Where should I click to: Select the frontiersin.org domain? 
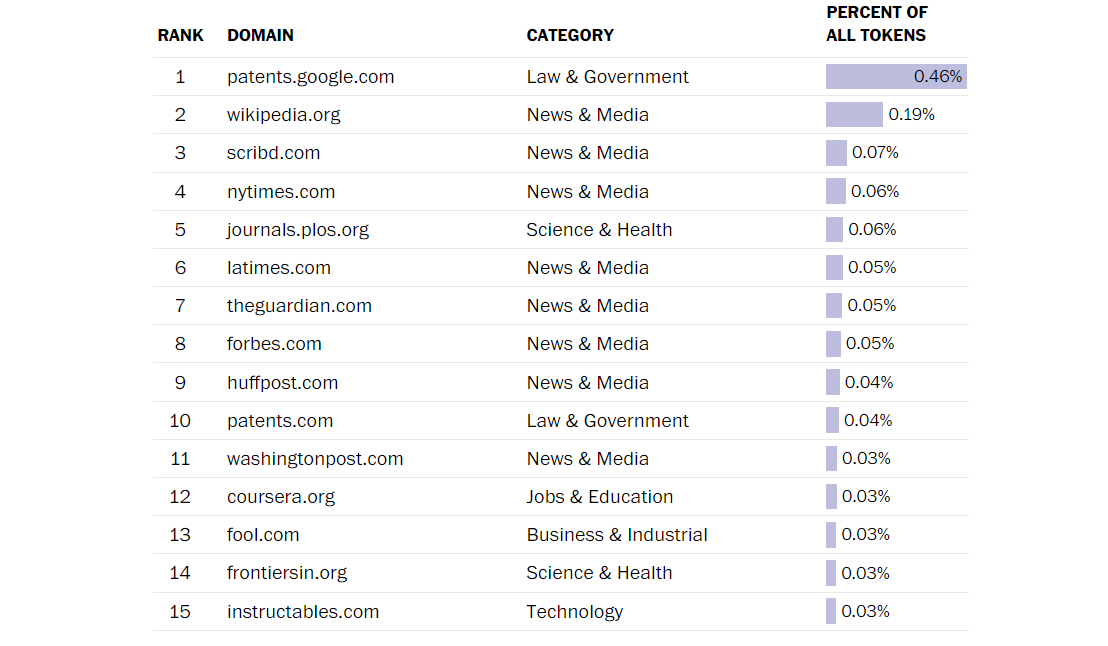tap(287, 573)
